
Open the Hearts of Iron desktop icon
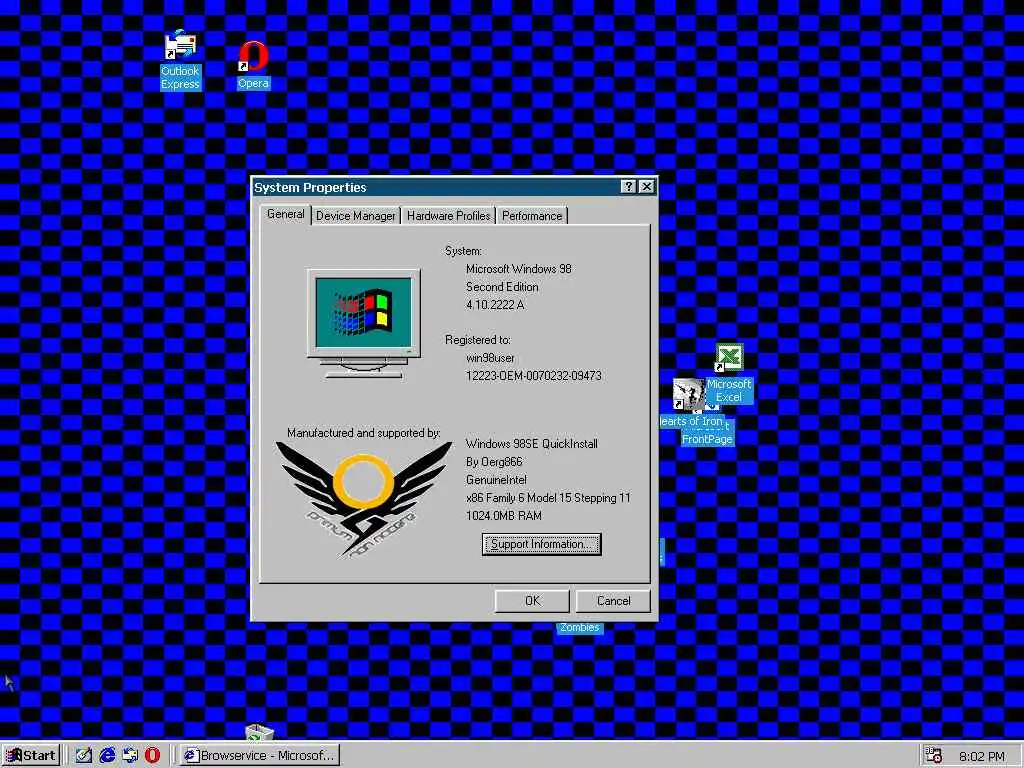(688, 394)
